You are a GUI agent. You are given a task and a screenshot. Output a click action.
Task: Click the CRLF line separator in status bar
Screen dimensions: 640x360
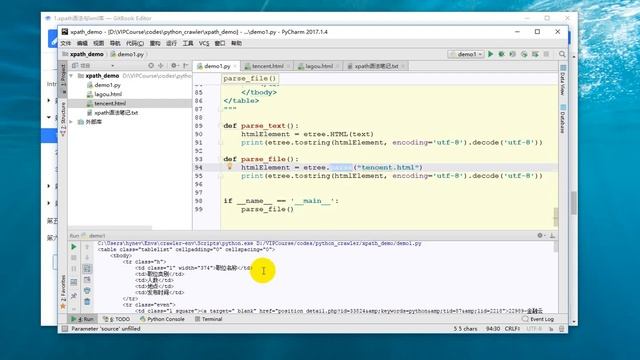click(512, 329)
